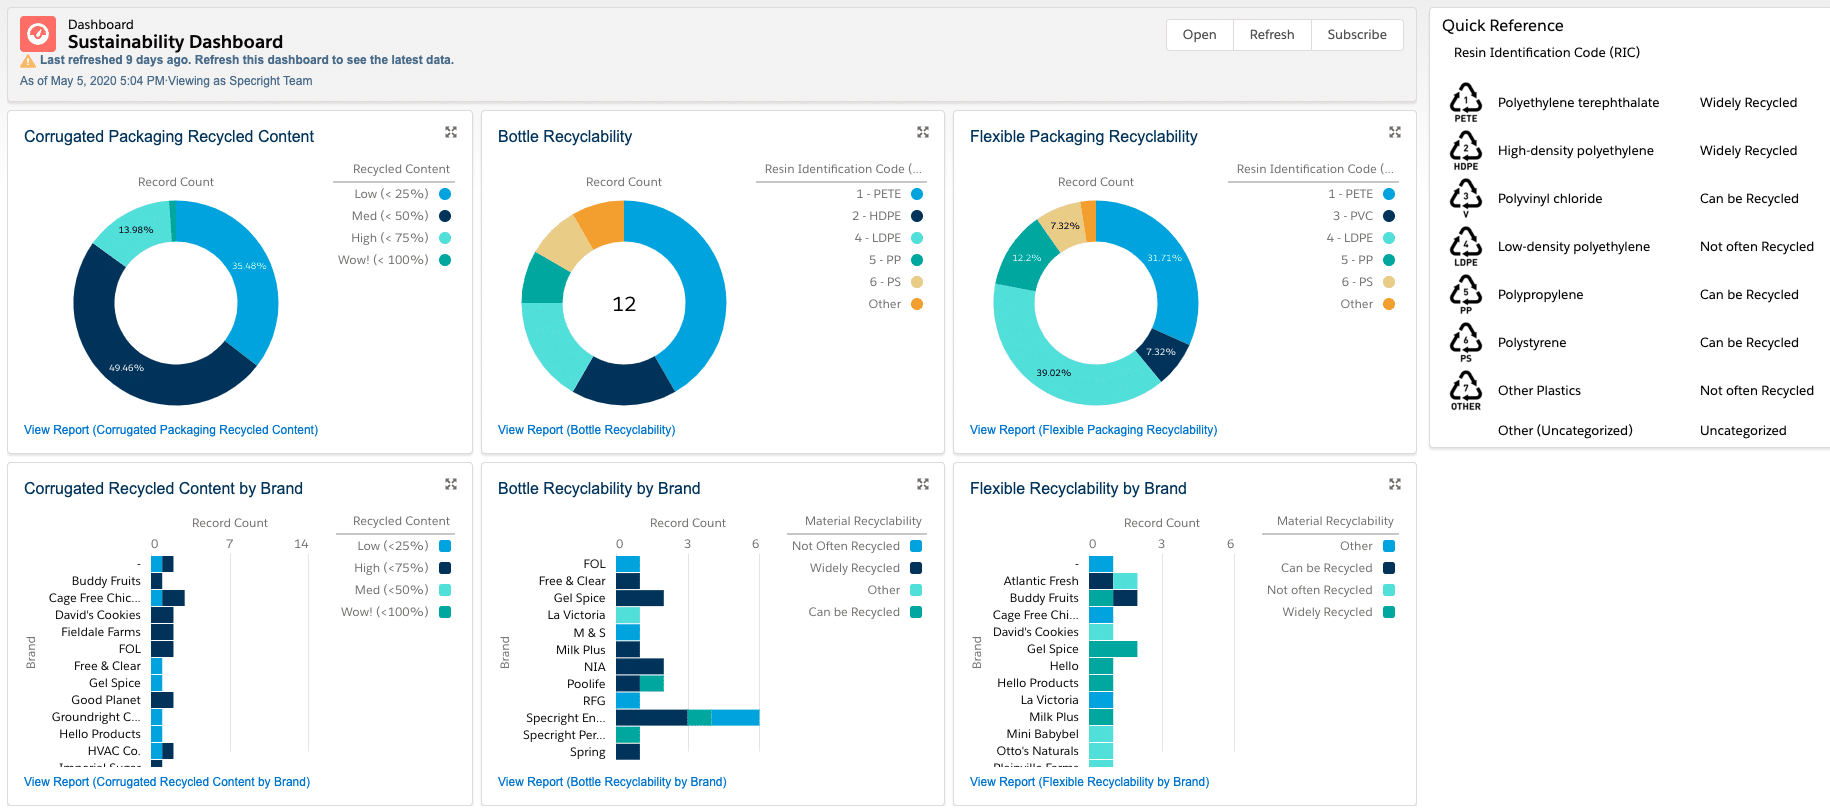This screenshot has width=1830, height=811.
Task: Click the PVC resin code 3 icon
Action: click(1466, 198)
